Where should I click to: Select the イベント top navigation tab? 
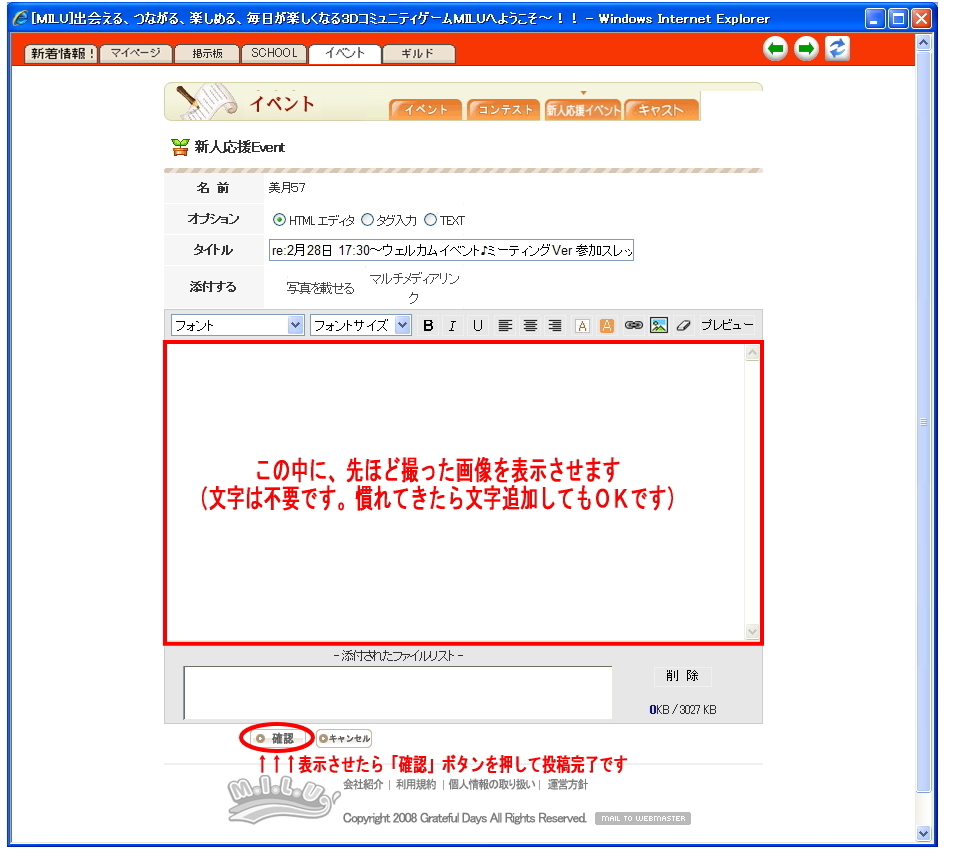click(345, 53)
